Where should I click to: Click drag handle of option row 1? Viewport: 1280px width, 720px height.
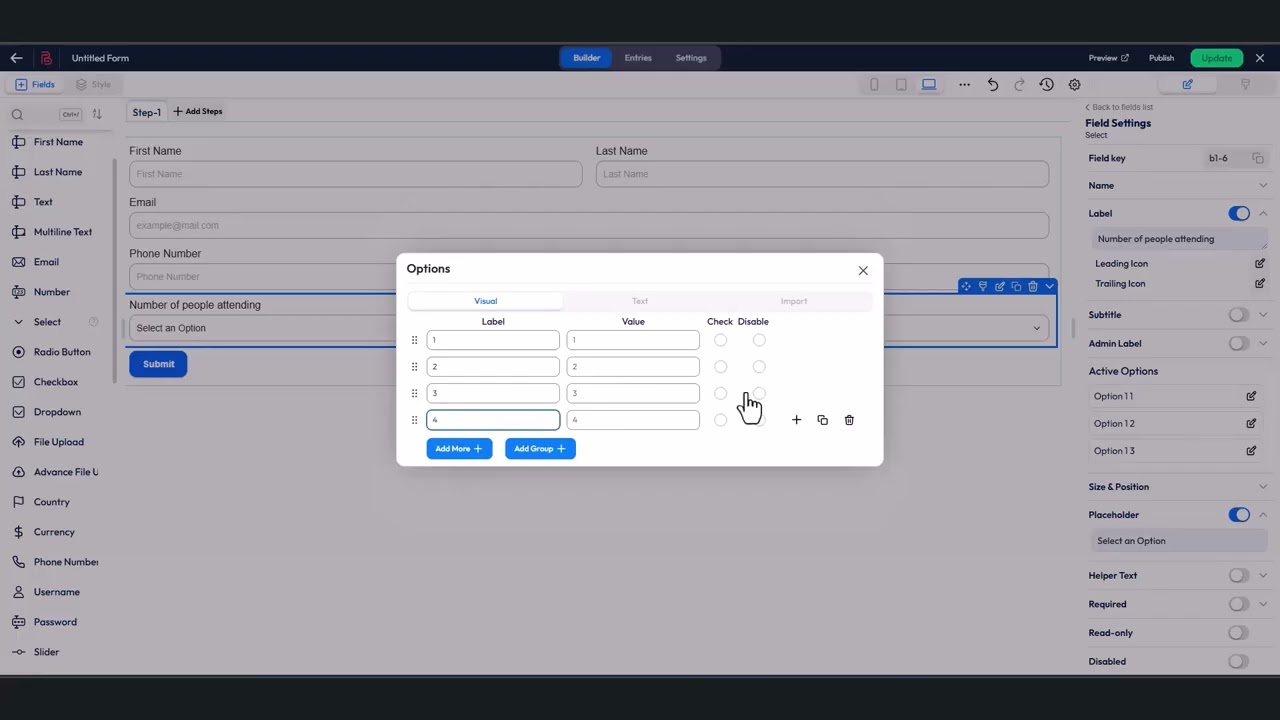[414, 340]
